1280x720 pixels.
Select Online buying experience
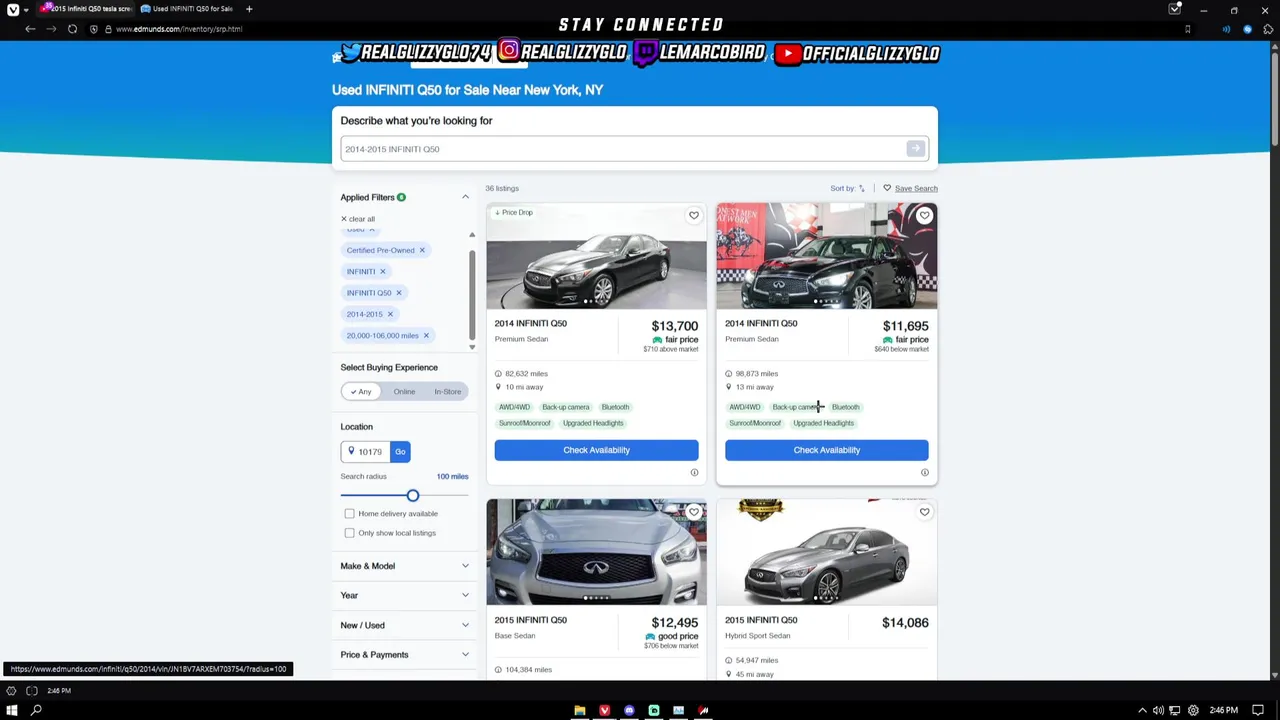[404, 392]
